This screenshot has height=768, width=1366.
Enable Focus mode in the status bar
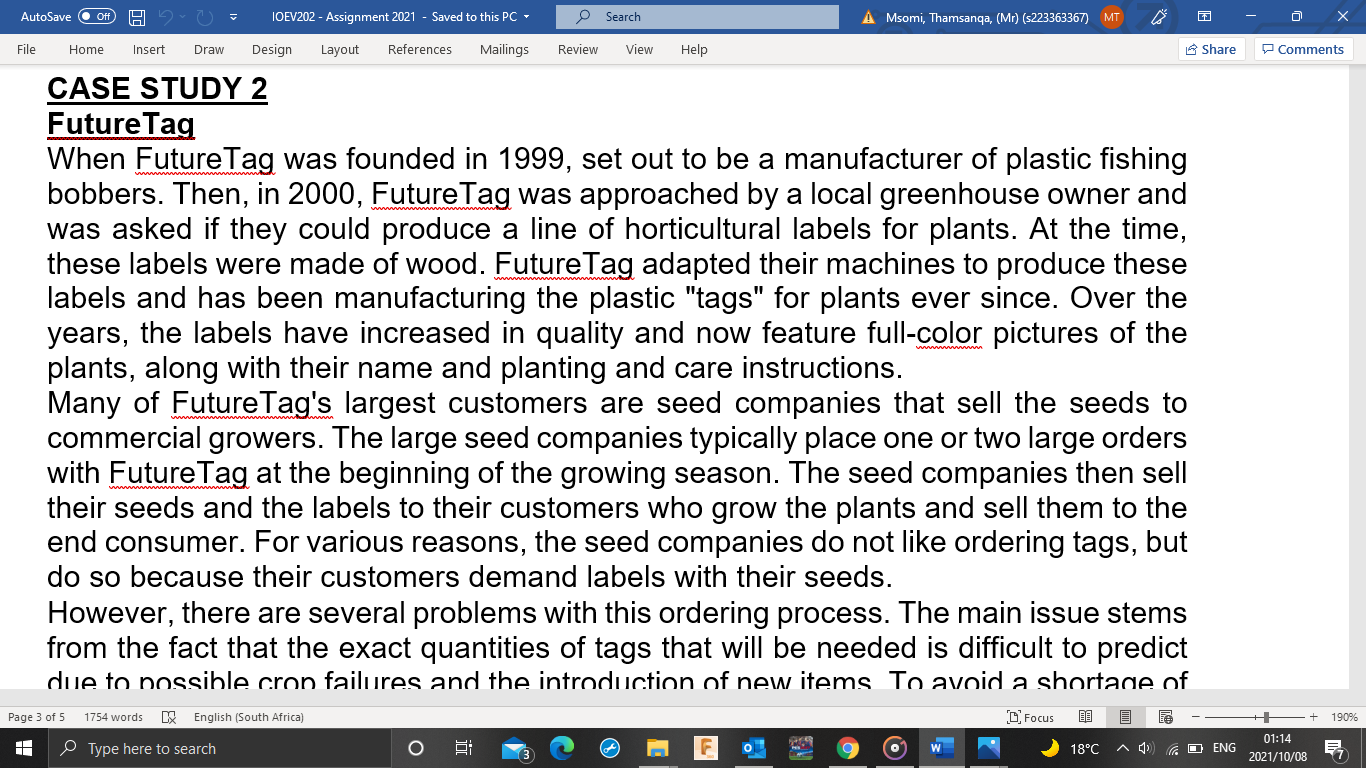point(1030,717)
